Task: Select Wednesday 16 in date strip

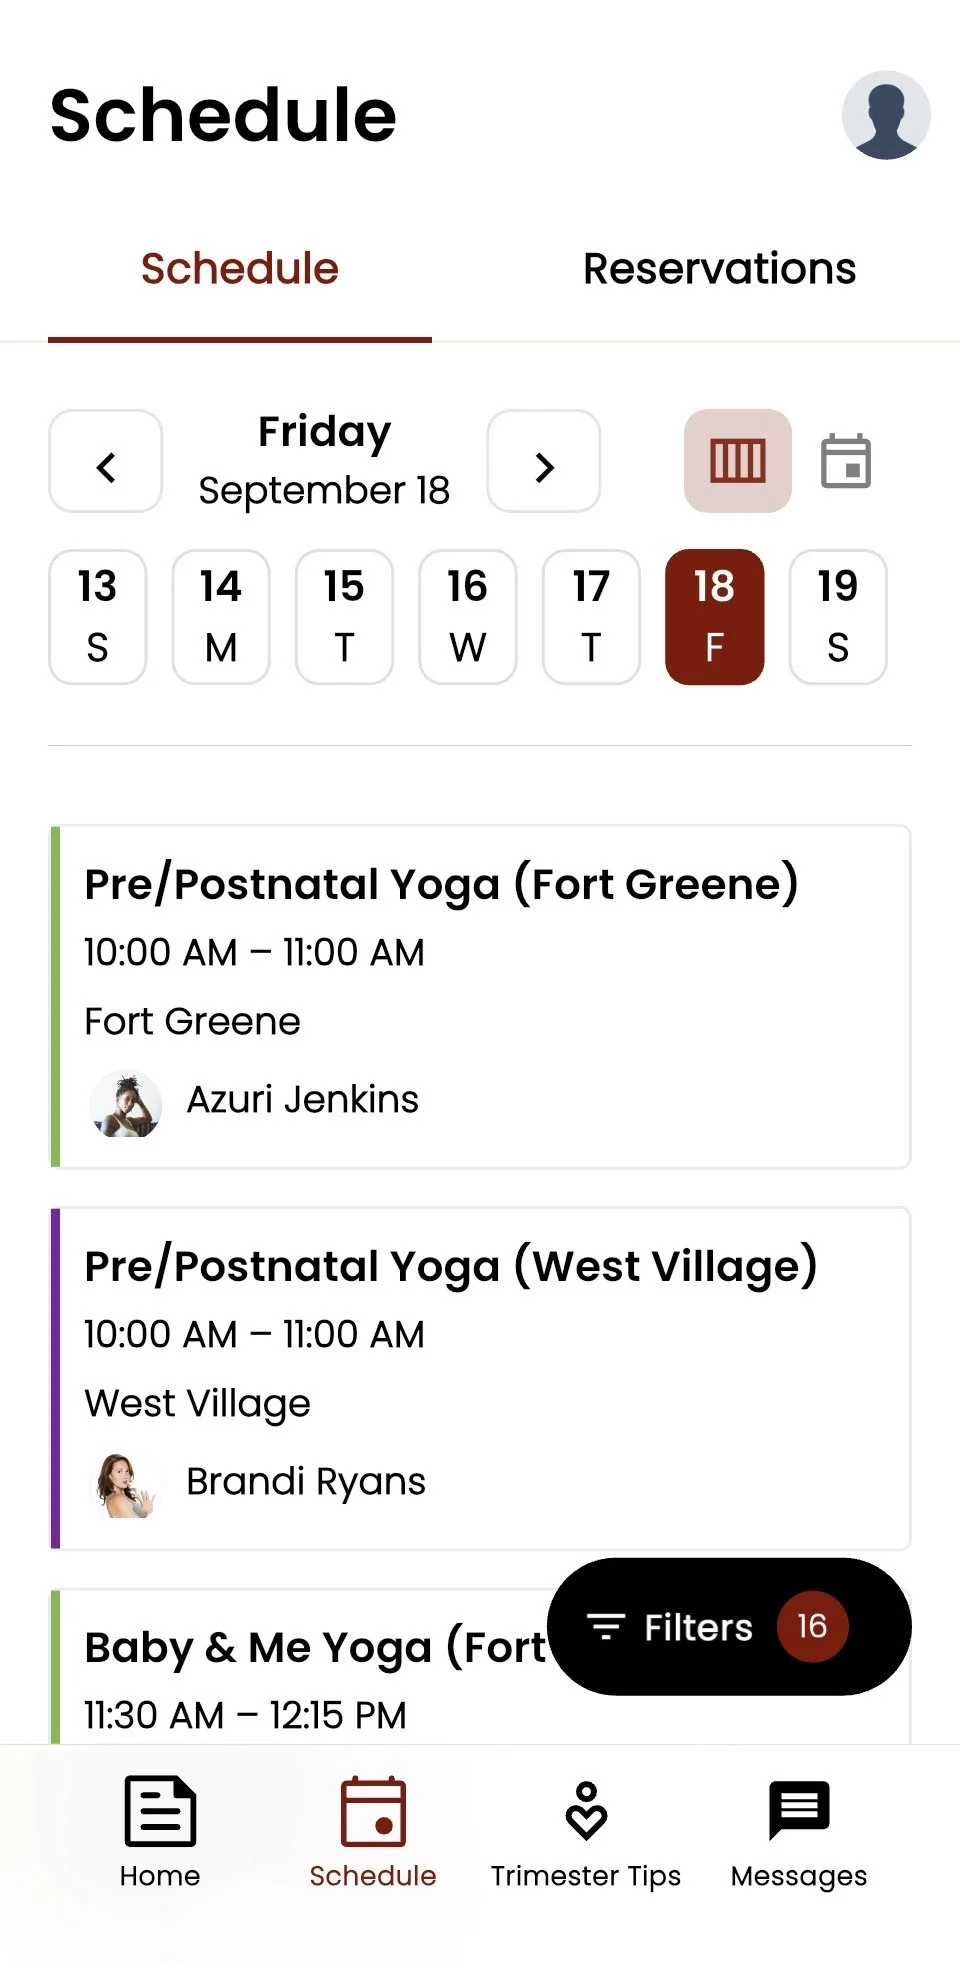Action: (x=468, y=617)
